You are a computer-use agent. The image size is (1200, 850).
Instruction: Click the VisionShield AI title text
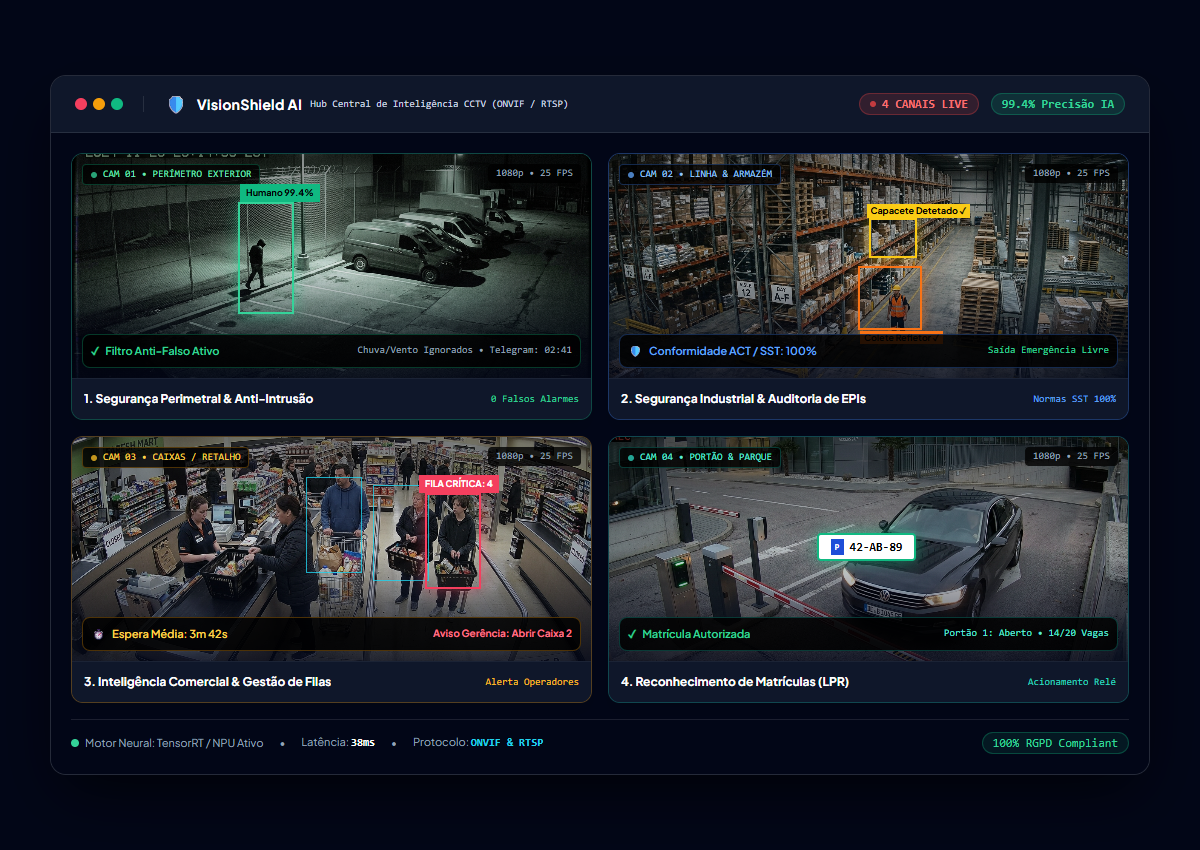[x=249, y=104]
